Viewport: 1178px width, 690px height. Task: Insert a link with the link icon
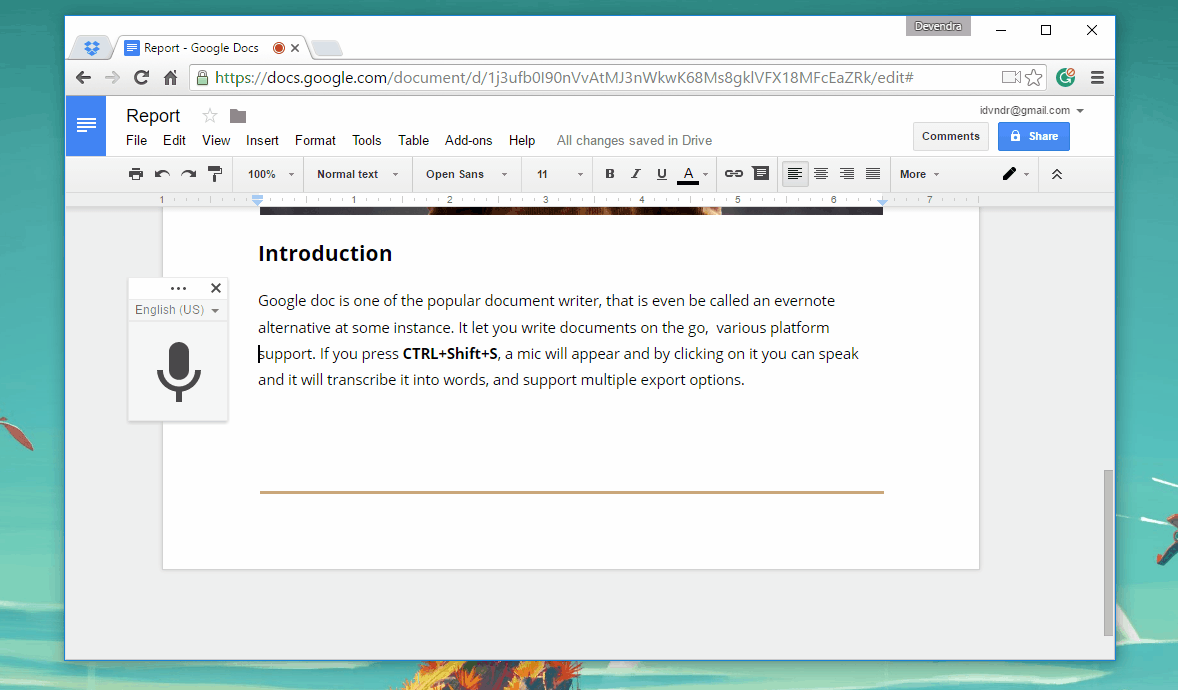click(x=733, y=174)
